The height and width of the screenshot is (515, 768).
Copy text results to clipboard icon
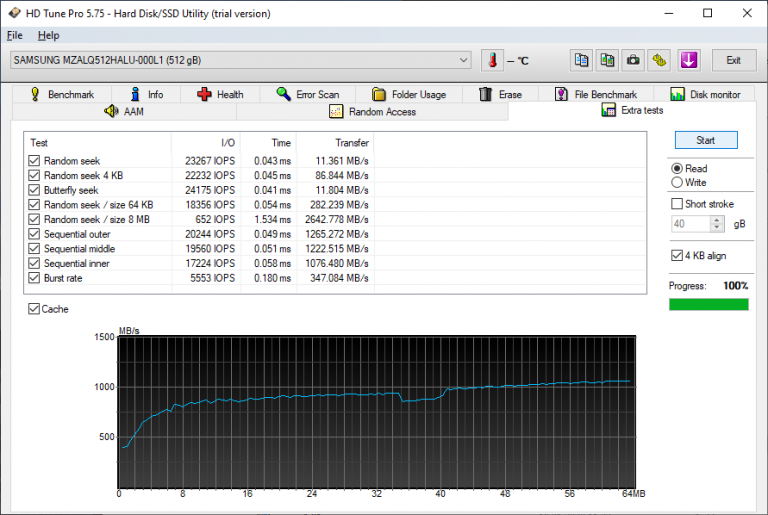pyautogui.click(x=582, y=60)
